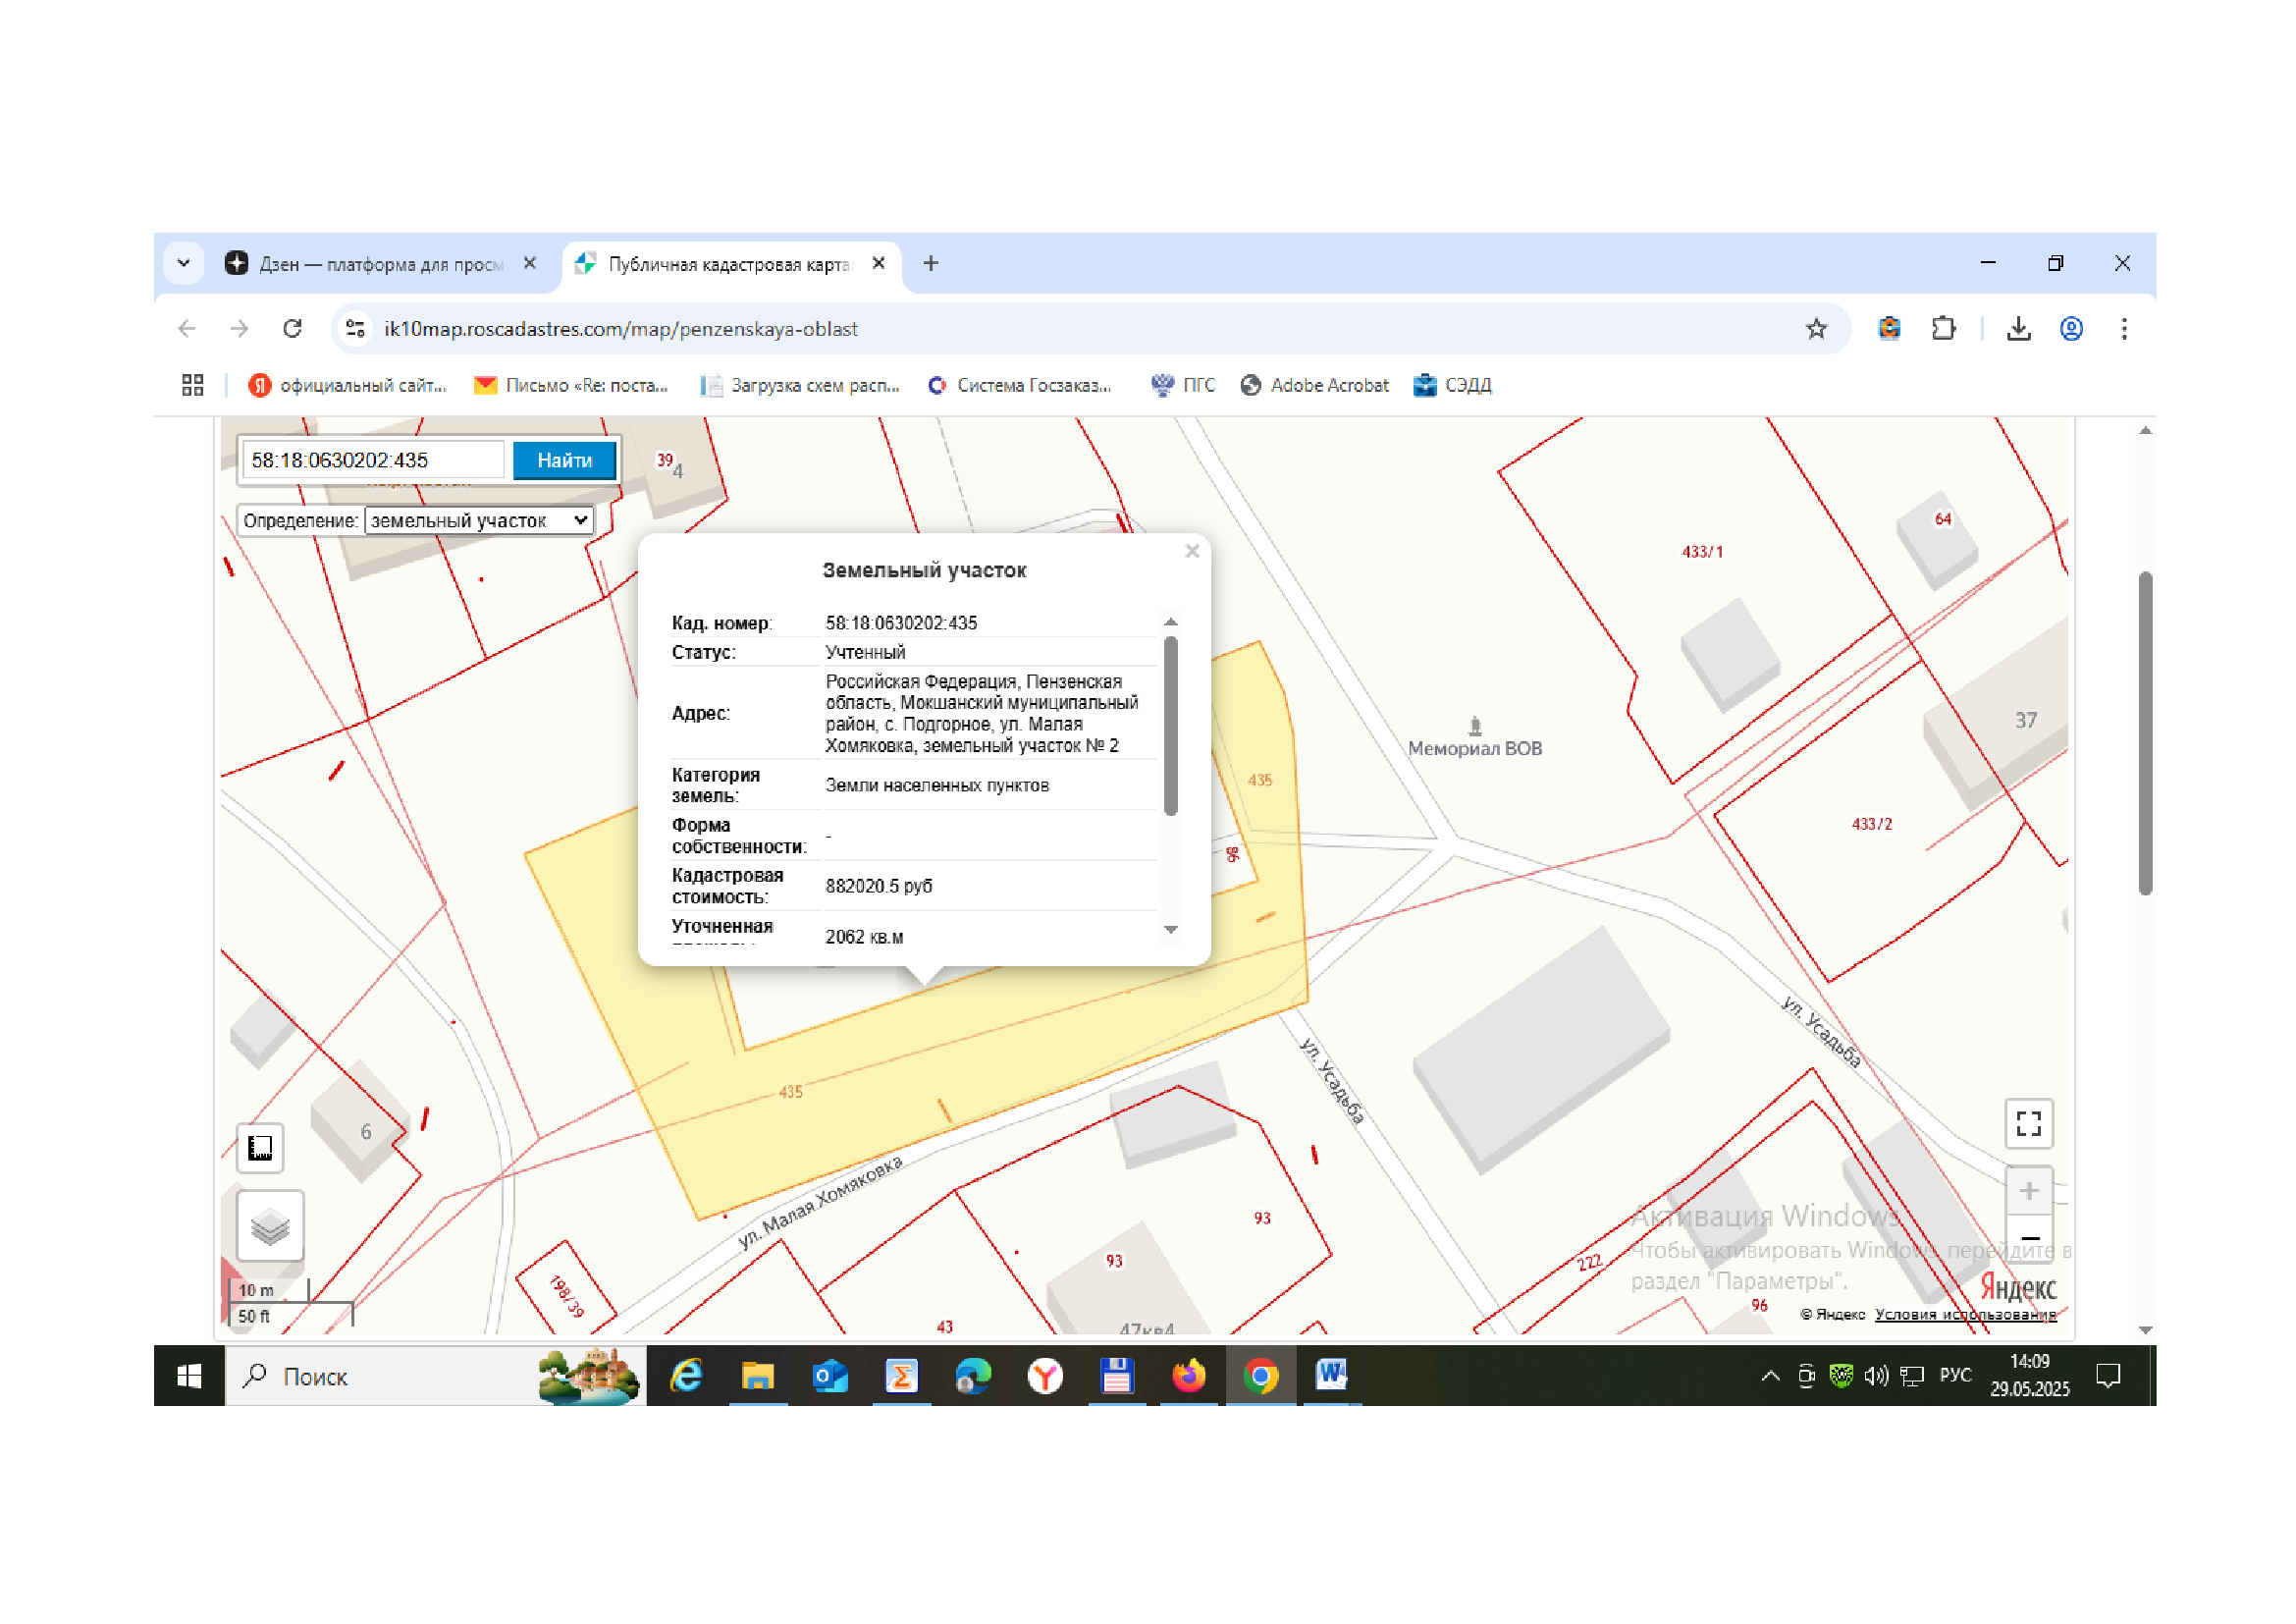Click the Найти search button
The height and width of the screenshot is (1624, 2296).
click(564, 460)
